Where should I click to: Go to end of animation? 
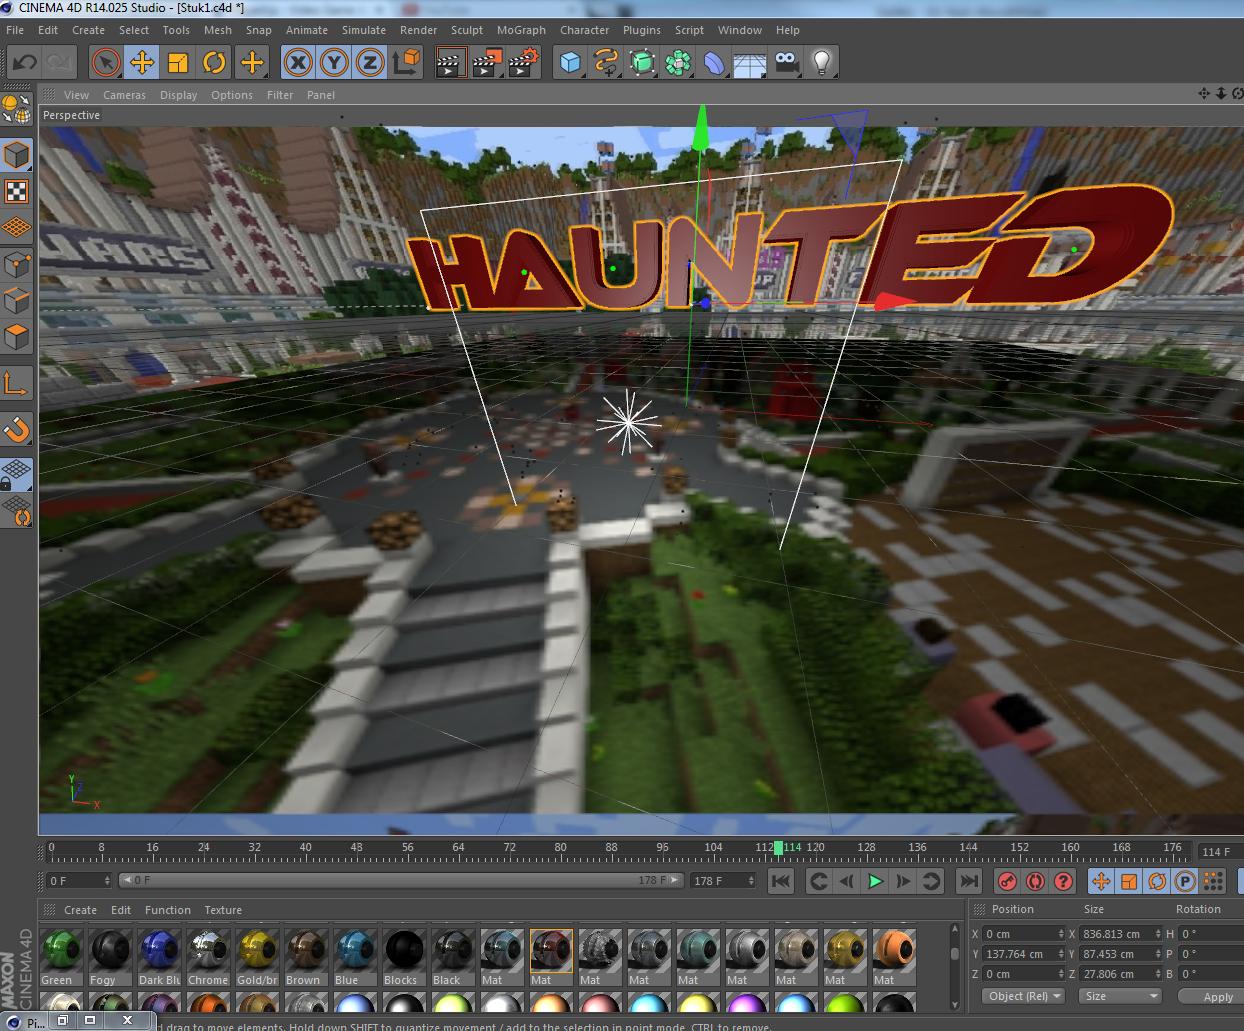coord(968,881)
